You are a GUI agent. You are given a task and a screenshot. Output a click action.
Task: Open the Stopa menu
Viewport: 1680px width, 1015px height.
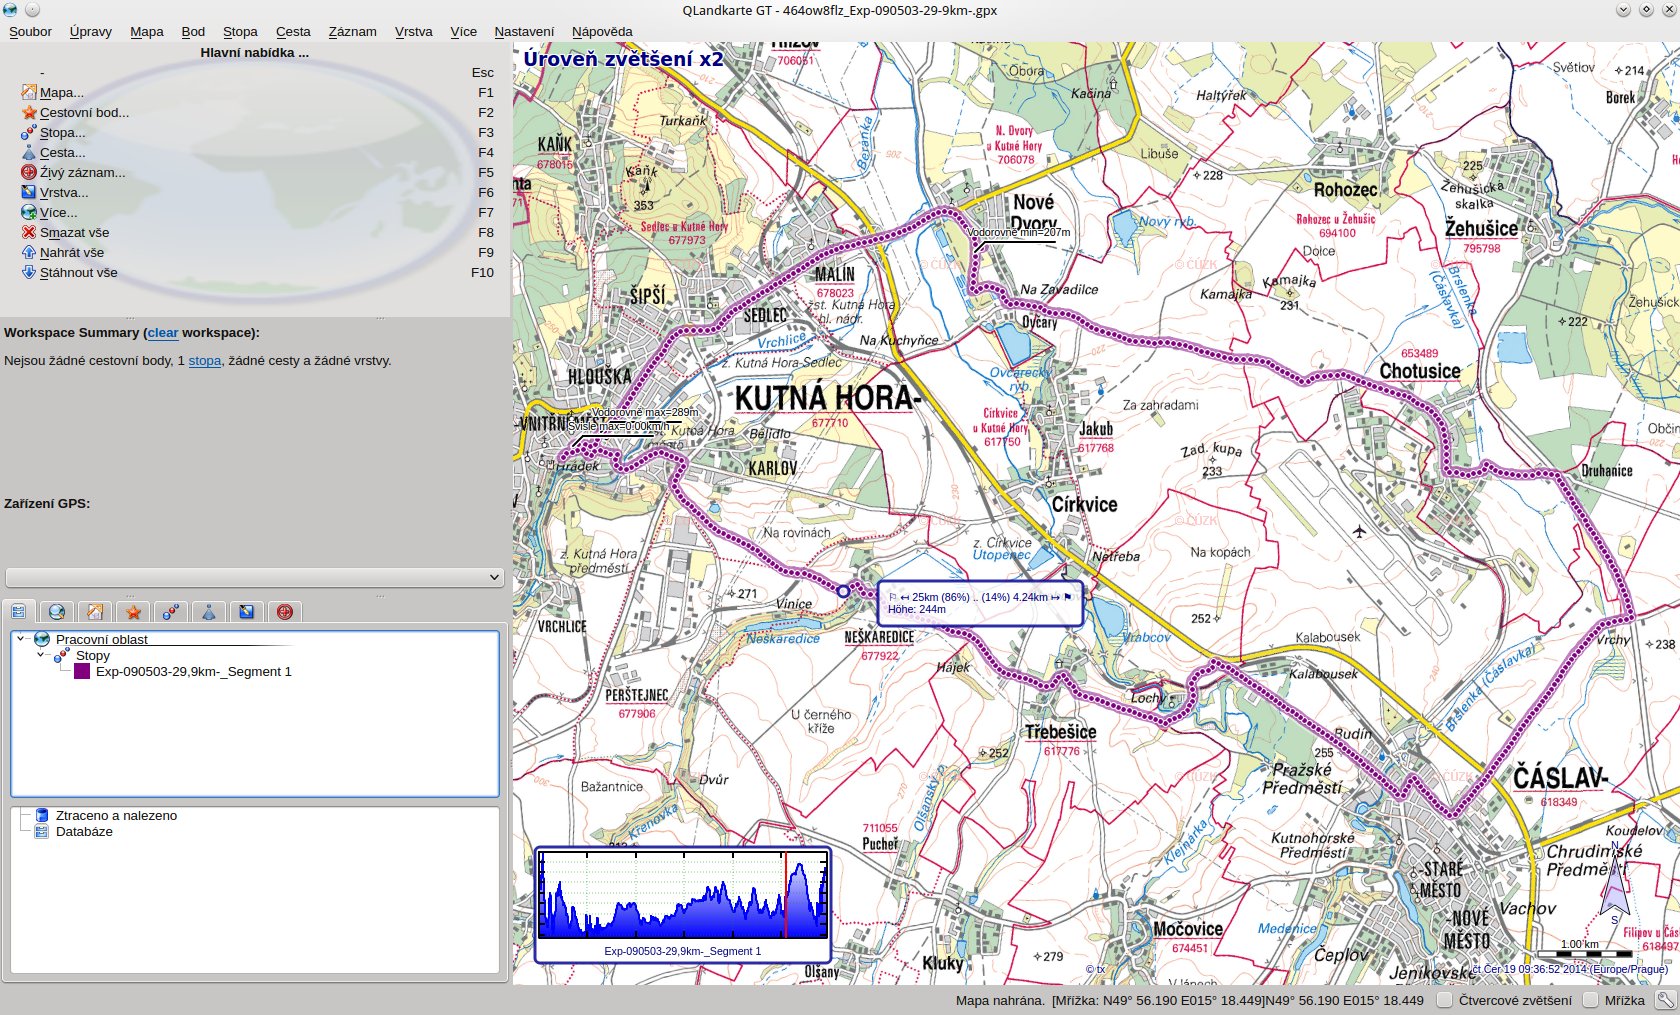240,31
